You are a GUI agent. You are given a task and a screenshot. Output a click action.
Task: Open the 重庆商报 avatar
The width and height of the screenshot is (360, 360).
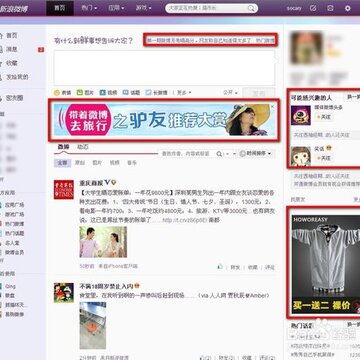pos(64,190)
